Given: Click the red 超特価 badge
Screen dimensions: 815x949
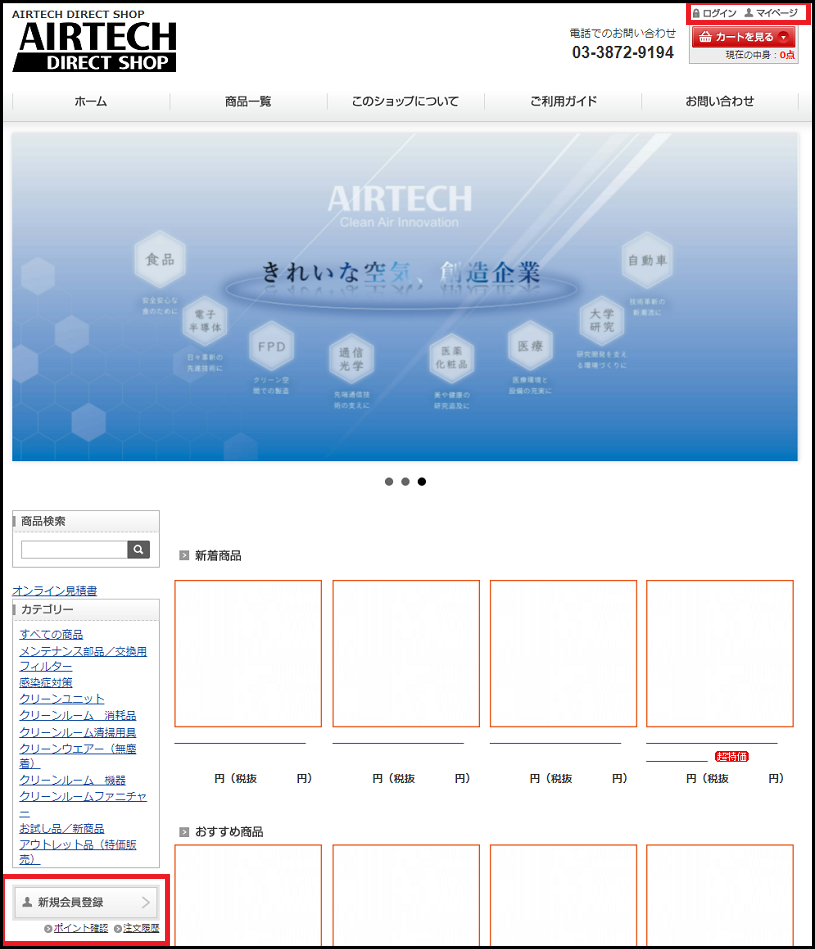Looking at the screenshot, I should point(732,757).
